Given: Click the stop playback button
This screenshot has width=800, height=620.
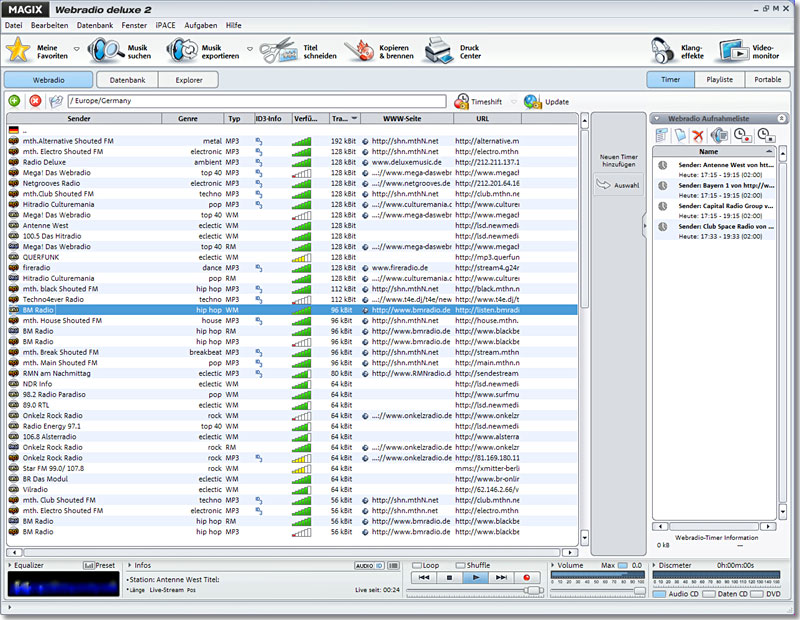Looking at the screenshot, I should (x=449, y=578).
